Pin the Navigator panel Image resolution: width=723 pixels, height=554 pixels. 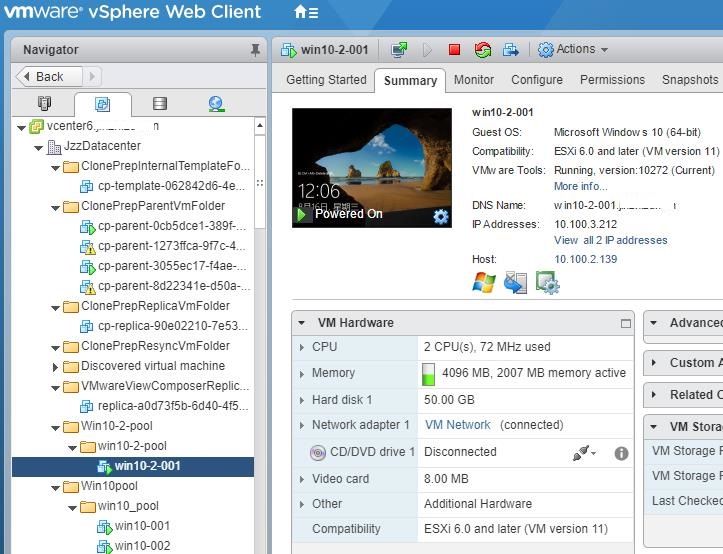tap(255, 50)
